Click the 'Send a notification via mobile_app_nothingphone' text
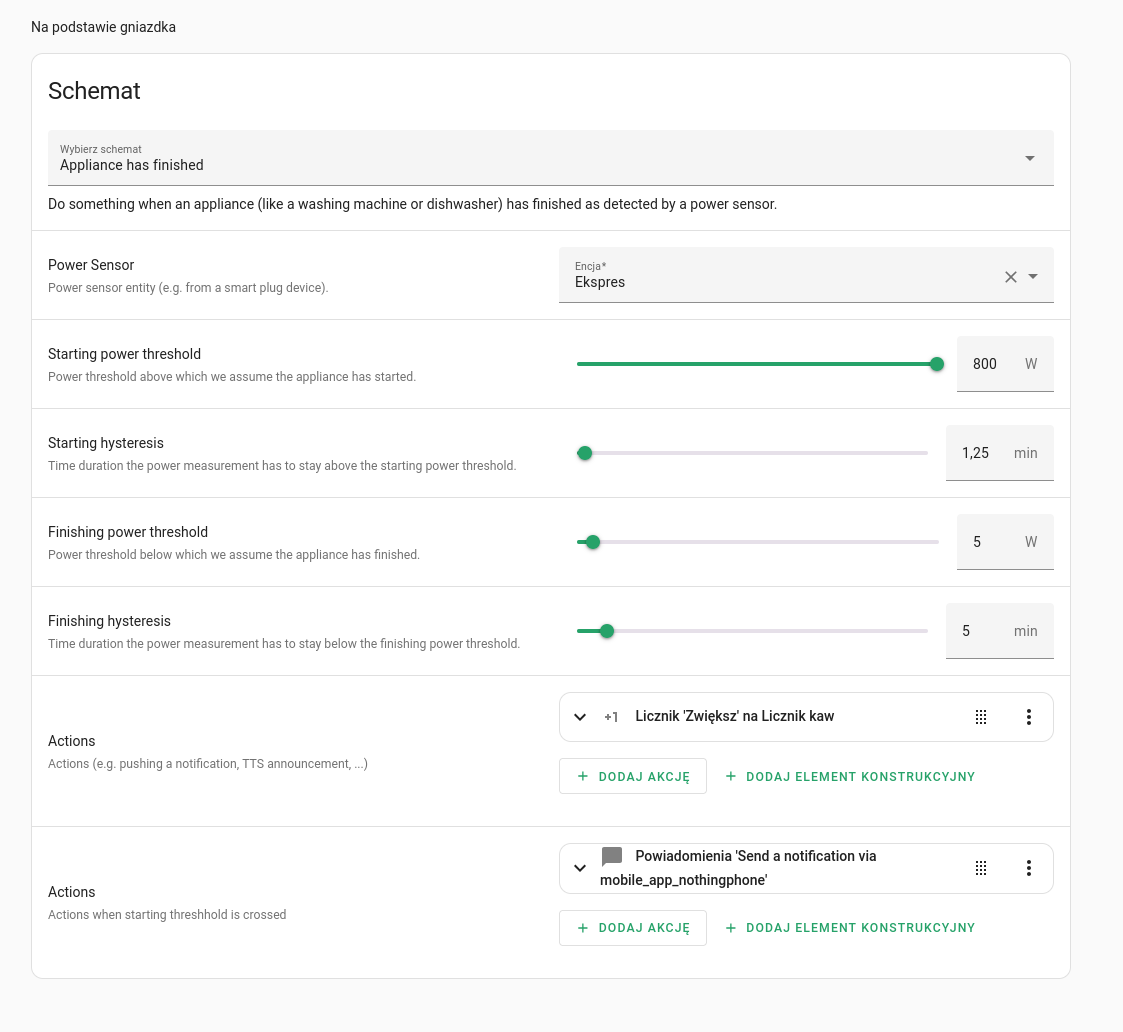The height and width of the screenshot is (1032, 1123). (738, 868)
